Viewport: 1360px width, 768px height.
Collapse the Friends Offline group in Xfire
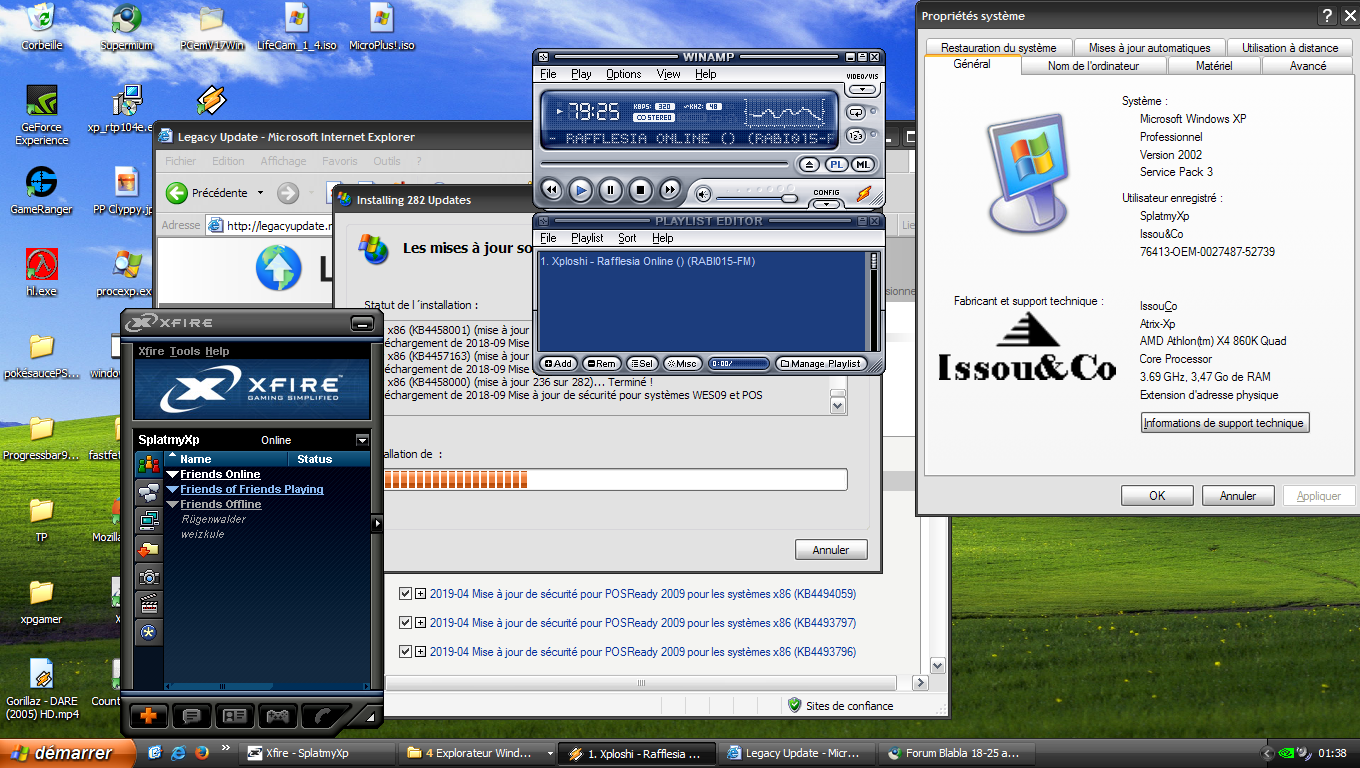point(173,505)
